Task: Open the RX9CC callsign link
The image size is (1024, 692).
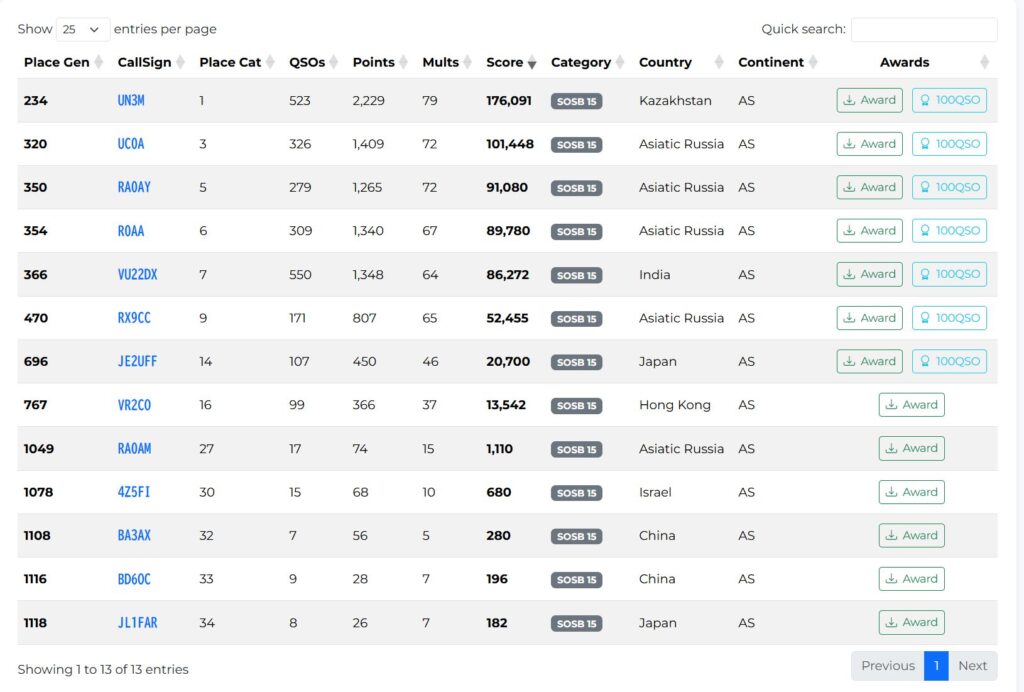Action: click(134, 318)
